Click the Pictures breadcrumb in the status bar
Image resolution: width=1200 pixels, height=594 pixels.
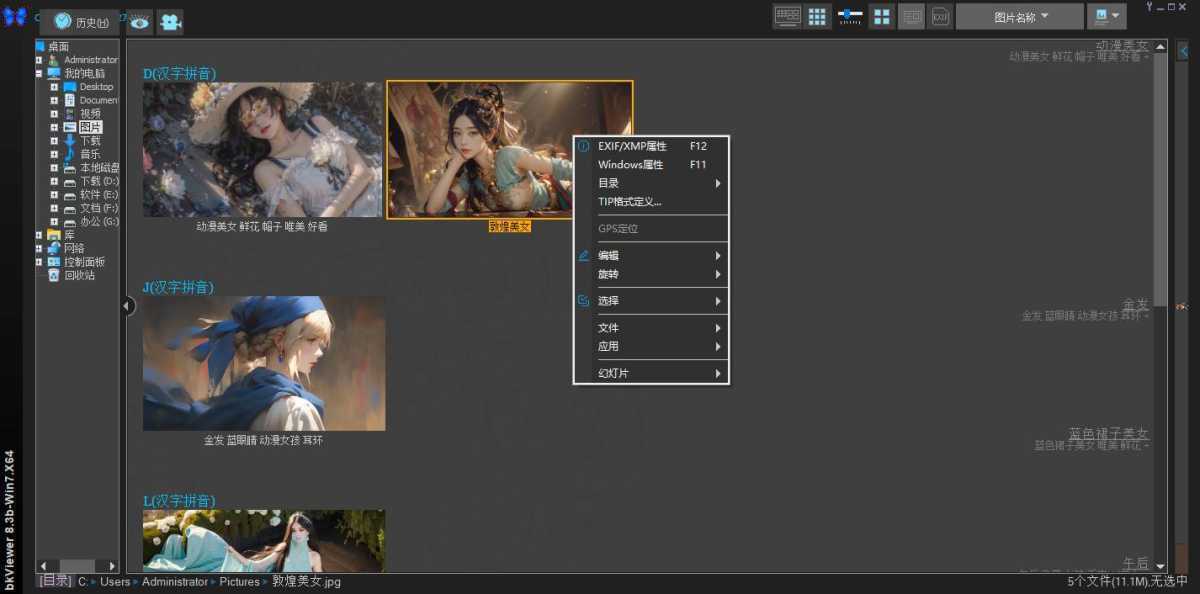coord(239,581)
